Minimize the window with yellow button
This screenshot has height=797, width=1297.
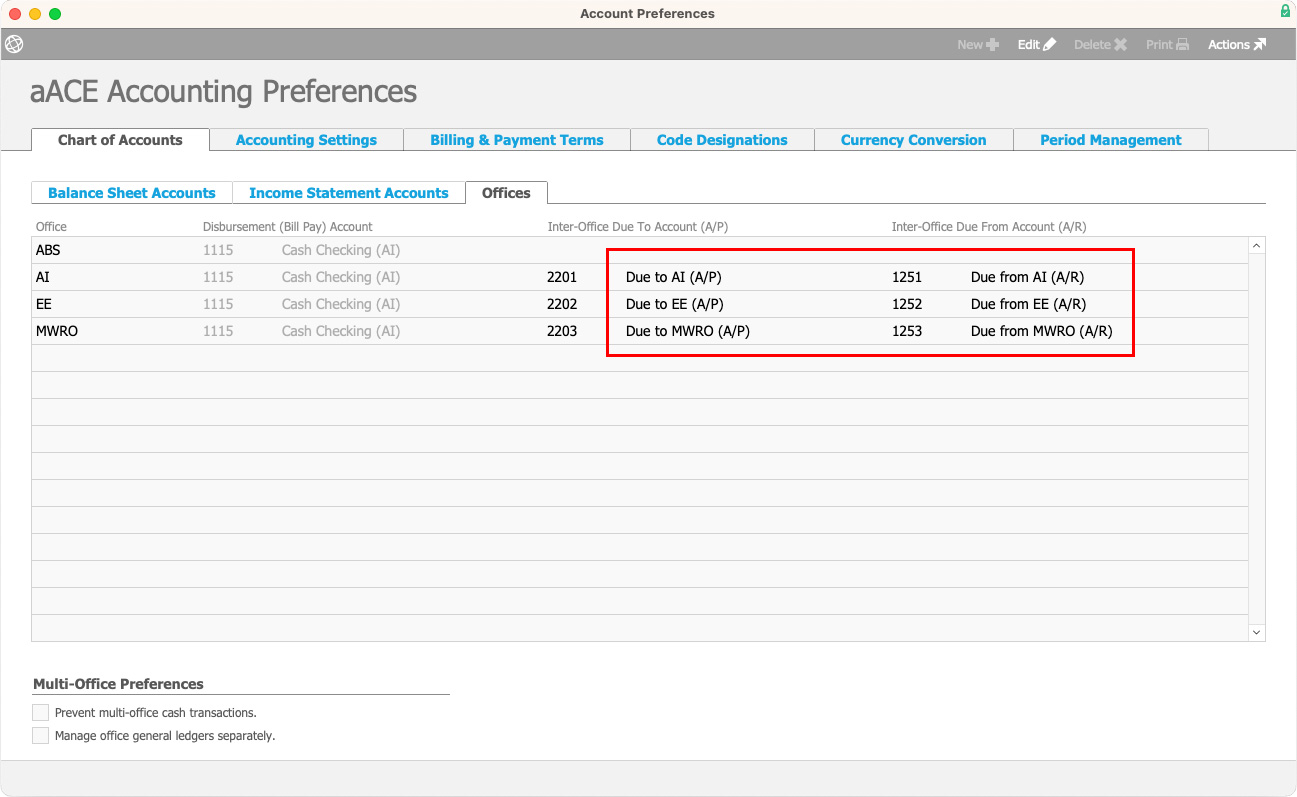coord(35,14)
